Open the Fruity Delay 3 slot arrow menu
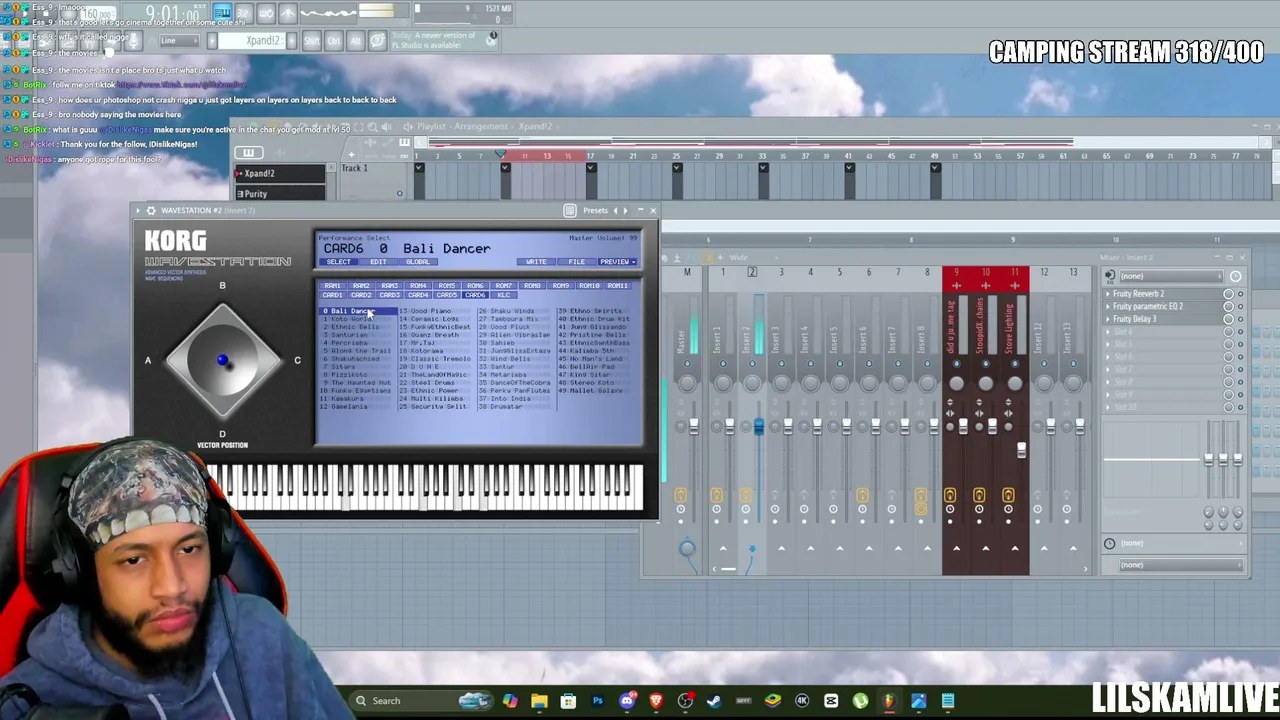This screenshot has width=1280, height=720. tap(1108, 319)
